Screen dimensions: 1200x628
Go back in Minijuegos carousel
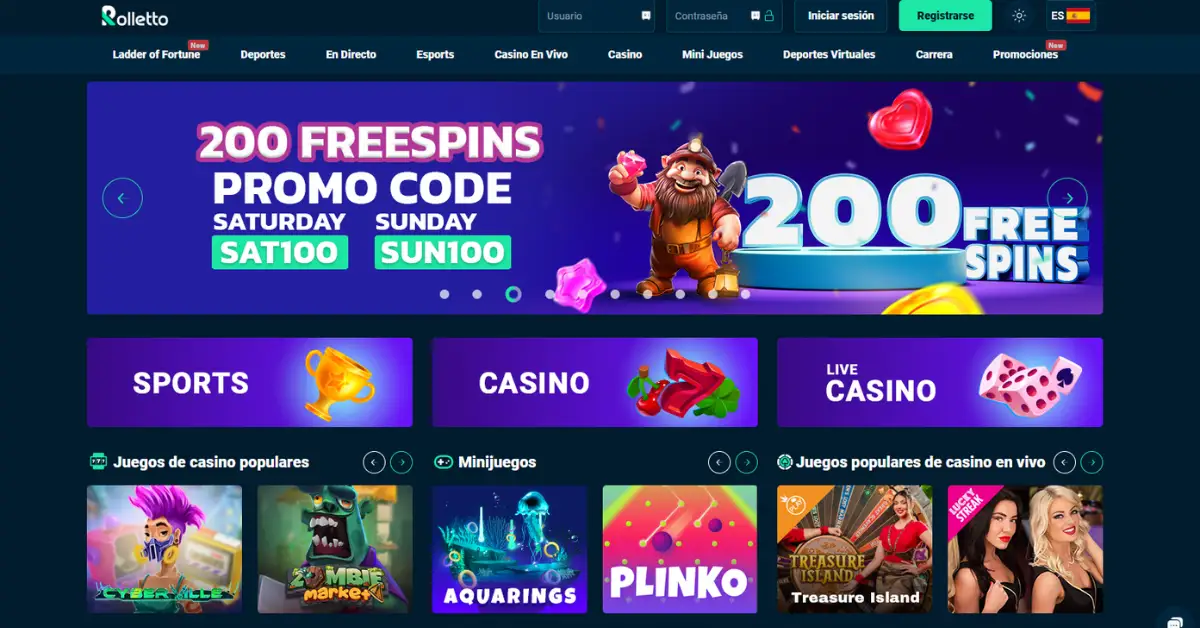tap(719, 462)
